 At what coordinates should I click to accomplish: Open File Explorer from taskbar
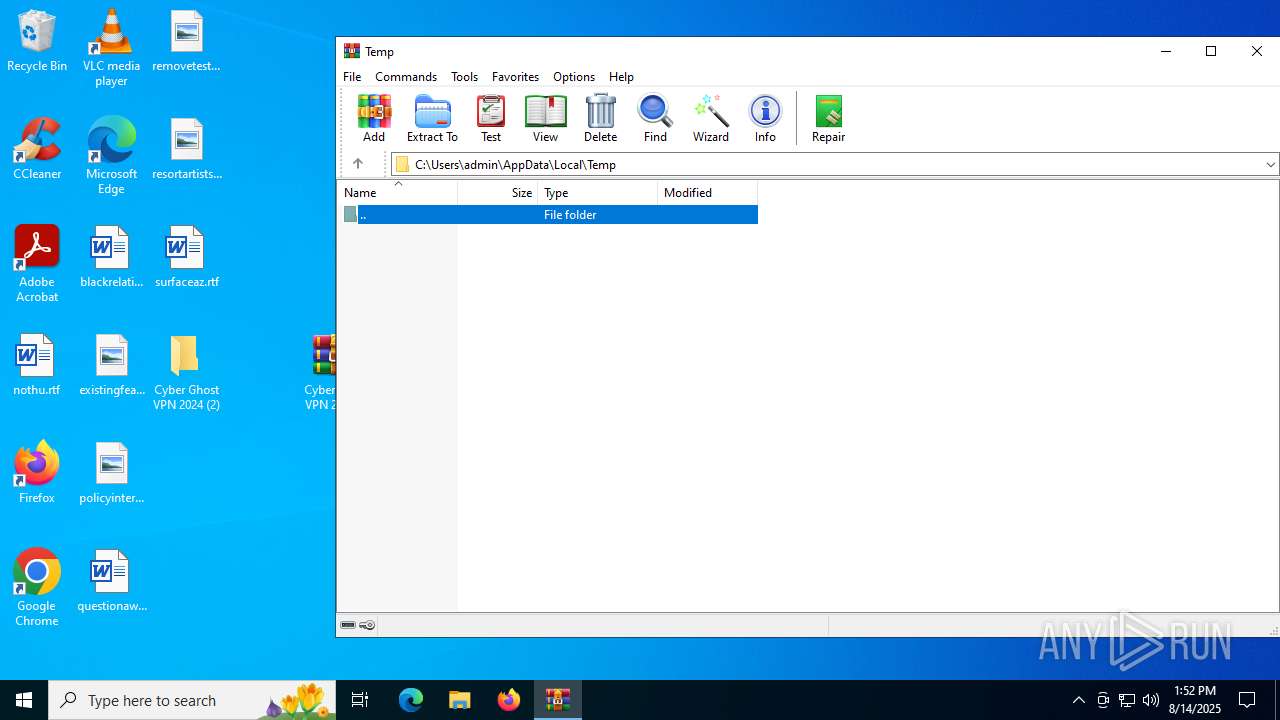point(460,700)
